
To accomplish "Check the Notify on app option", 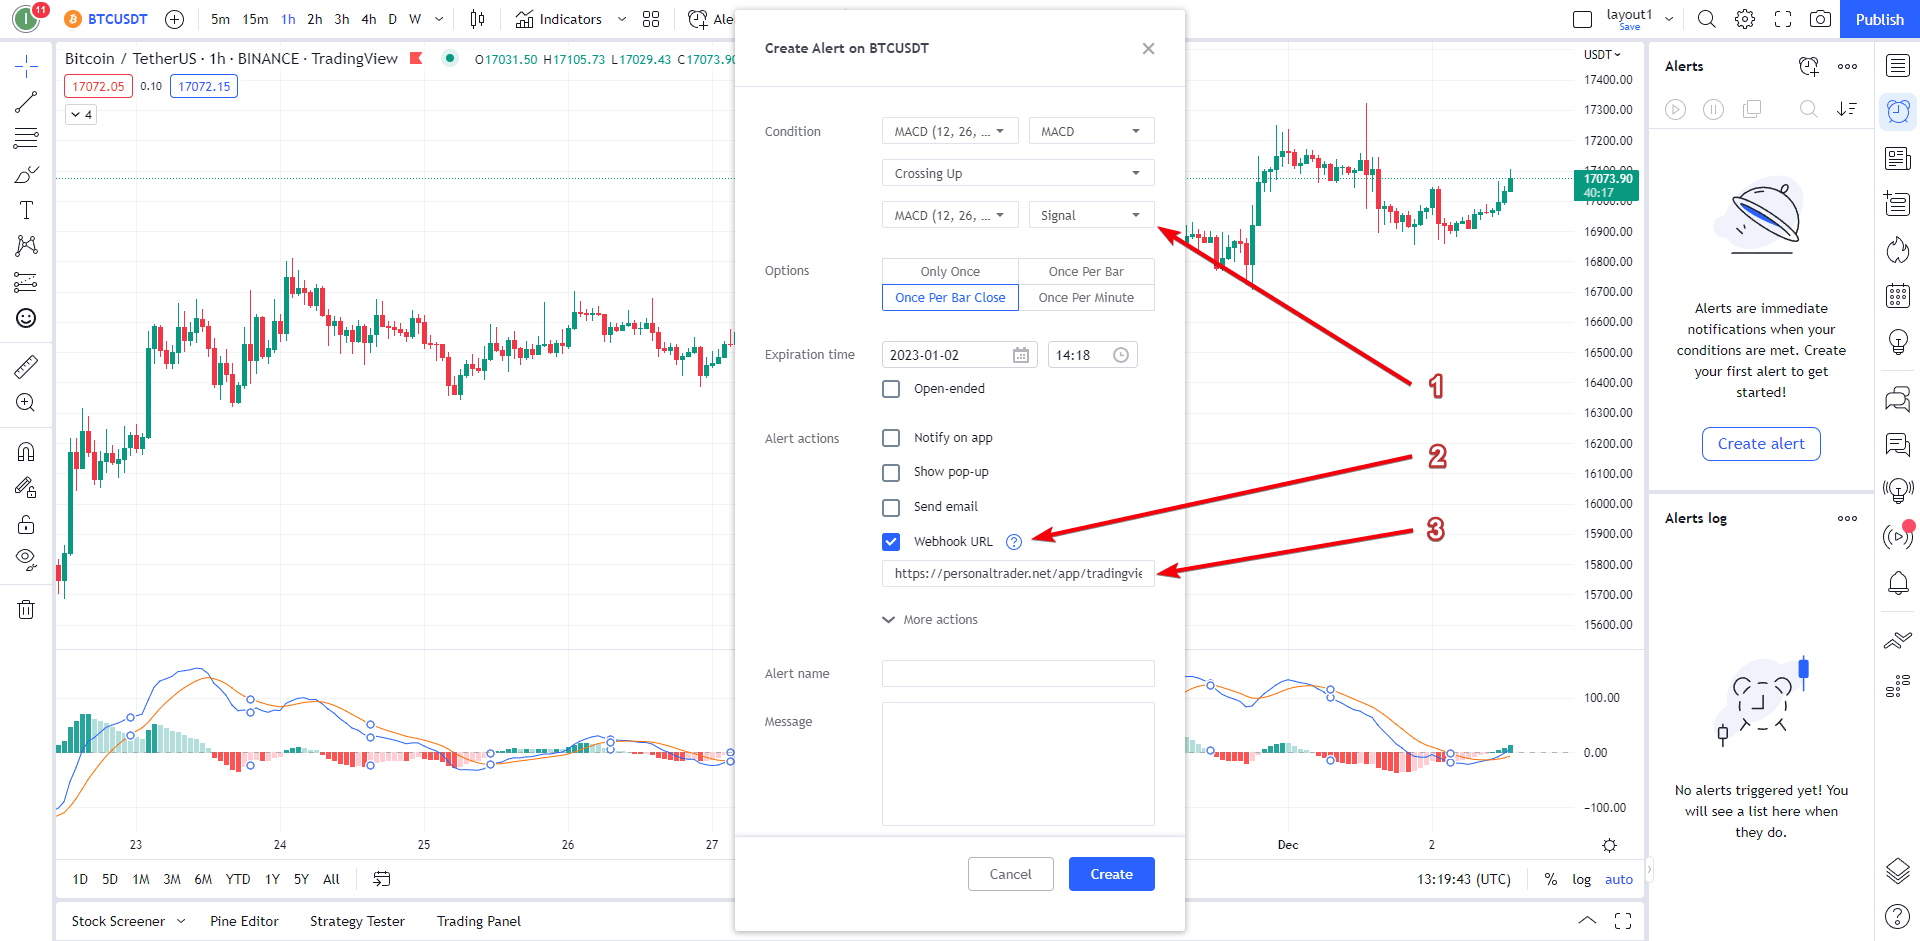I will [891, 438].
